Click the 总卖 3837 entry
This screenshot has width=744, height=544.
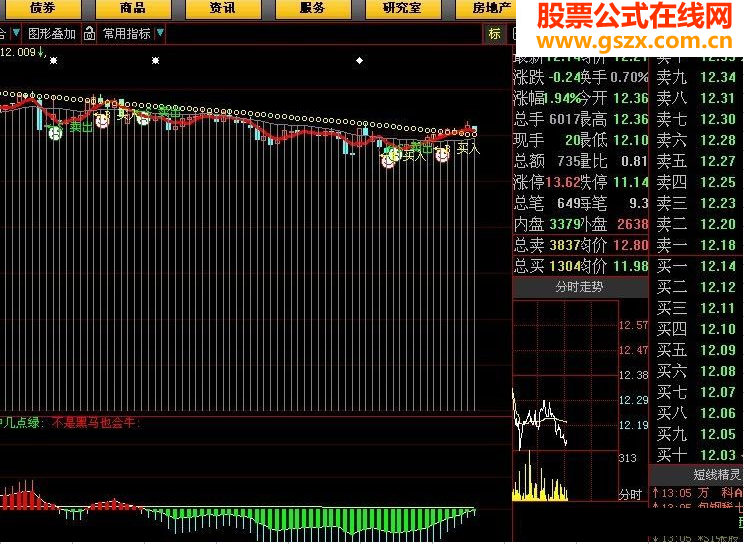coord(547,245)
